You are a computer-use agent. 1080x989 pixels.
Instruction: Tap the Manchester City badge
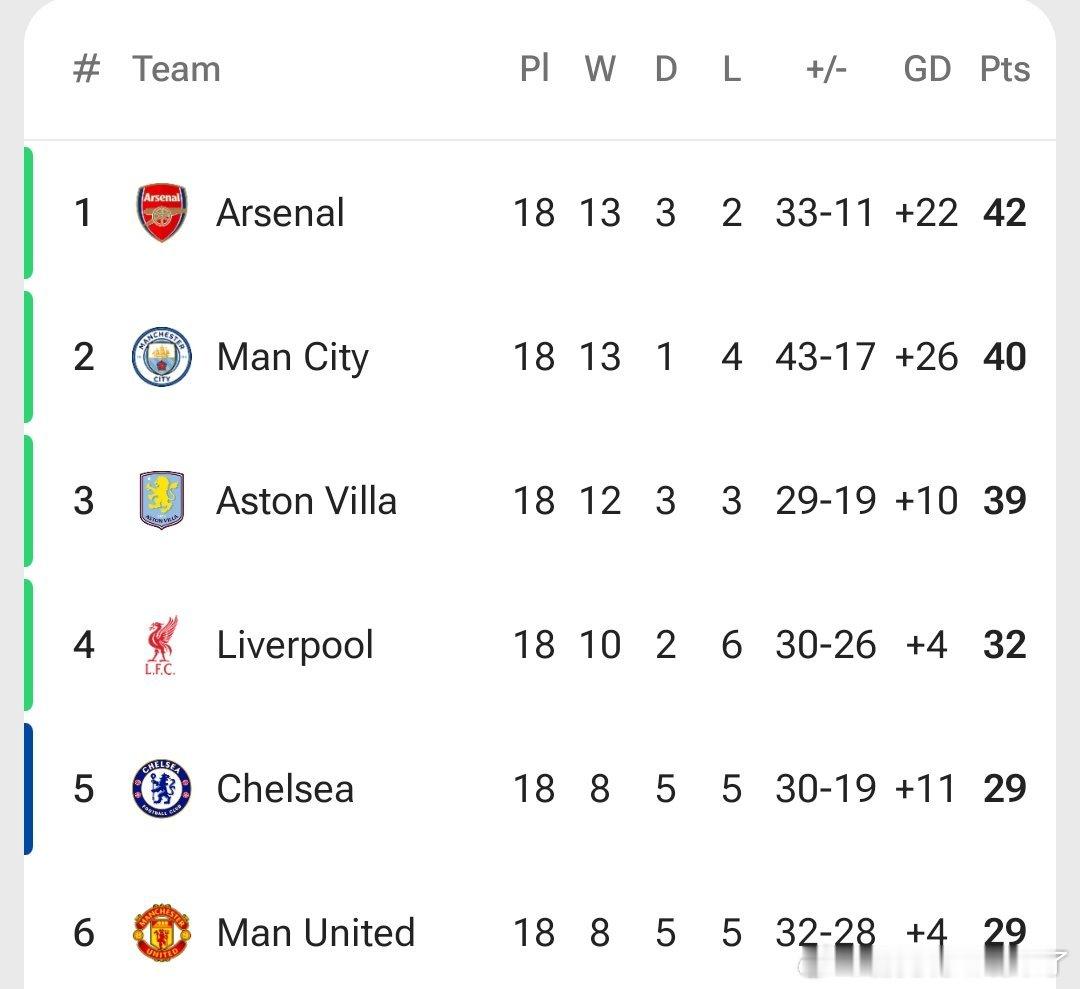tap(162, 357)
